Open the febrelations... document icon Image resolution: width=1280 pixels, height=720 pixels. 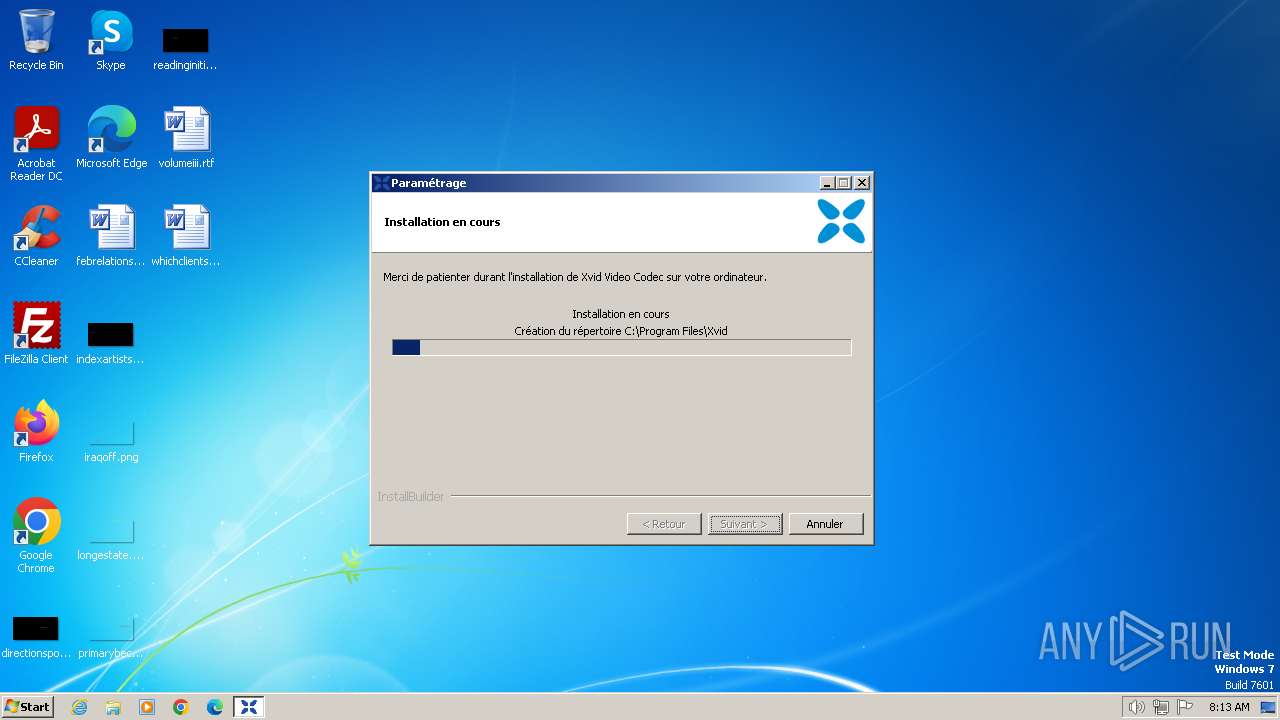point(111,235)
